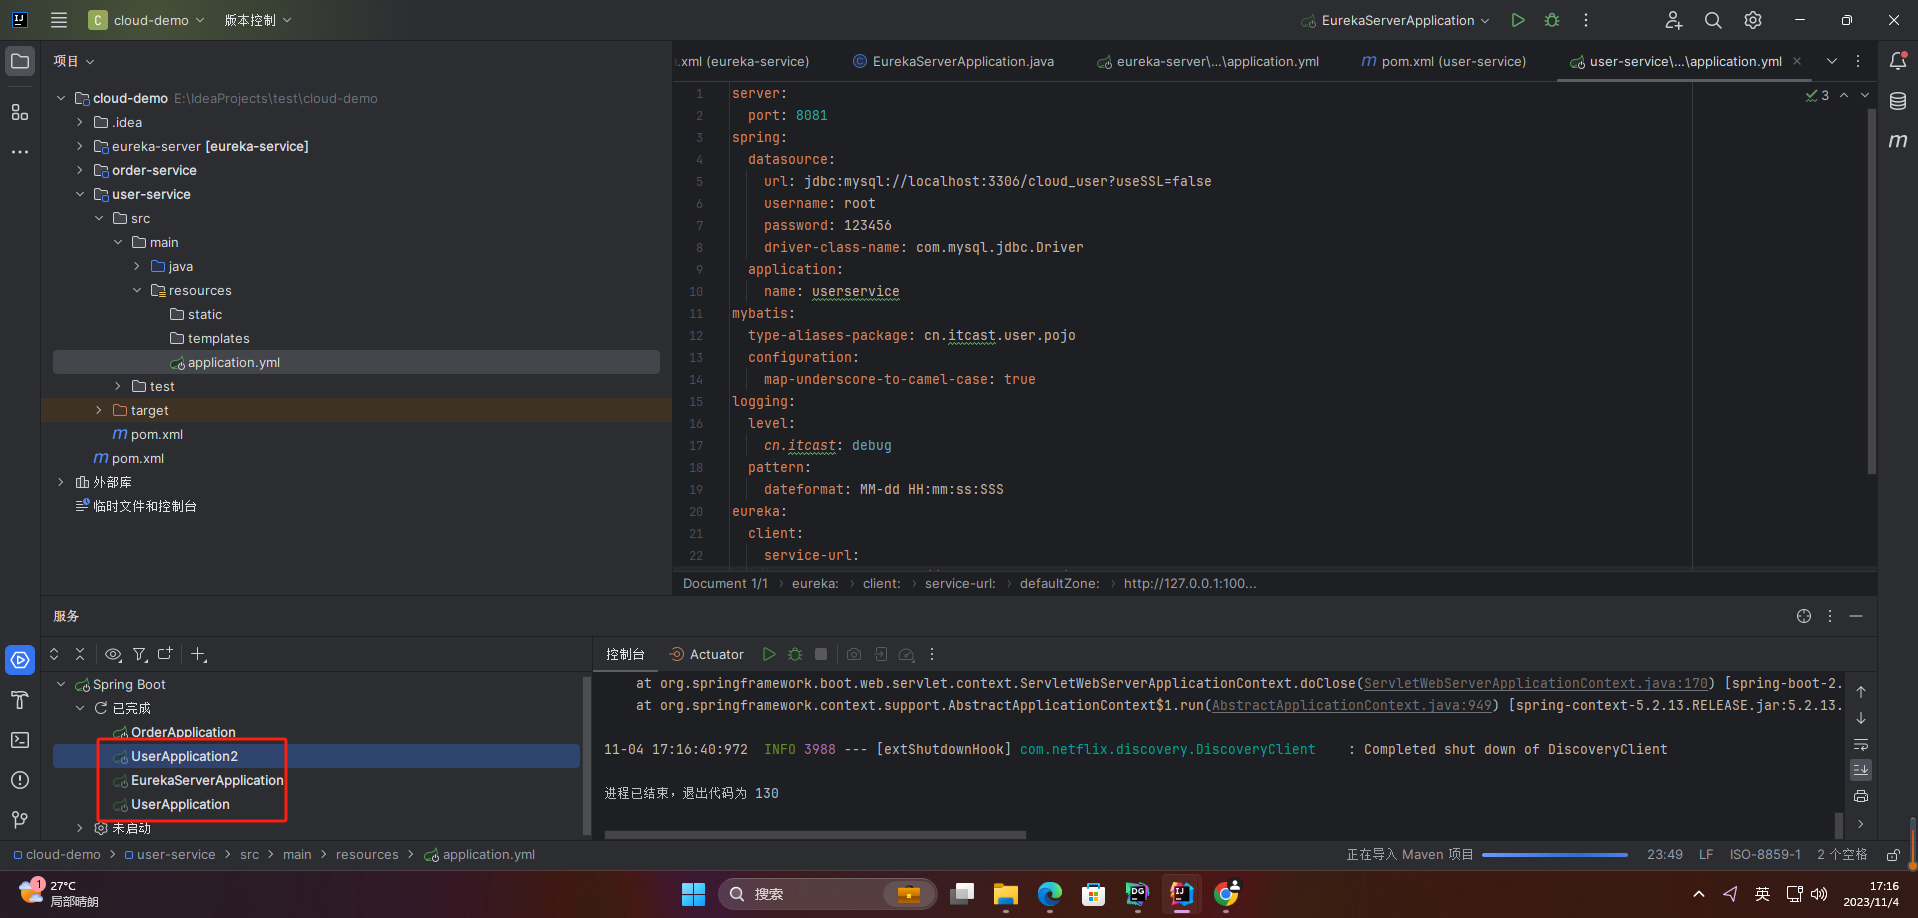Open Search Everywhere magnifier icon
The height and width of the screenshot is (918, 1918).
point(1713,20)
